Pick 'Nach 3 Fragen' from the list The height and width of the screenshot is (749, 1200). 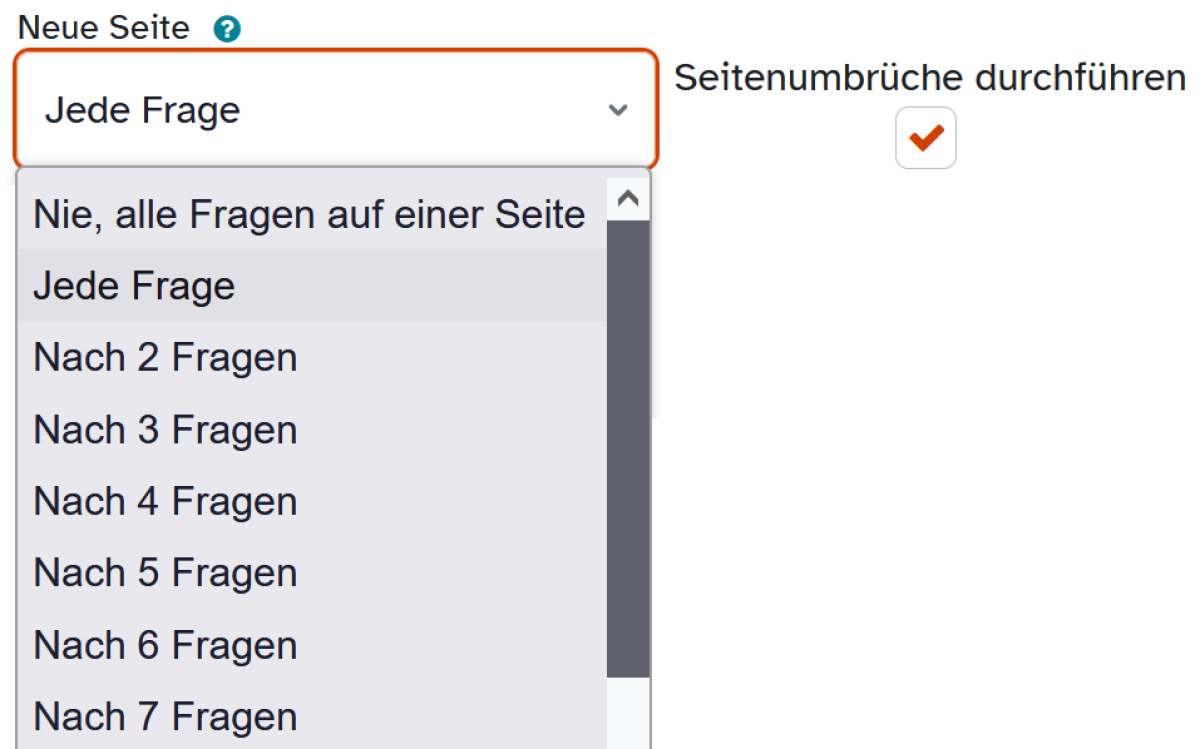coord(312,430)
